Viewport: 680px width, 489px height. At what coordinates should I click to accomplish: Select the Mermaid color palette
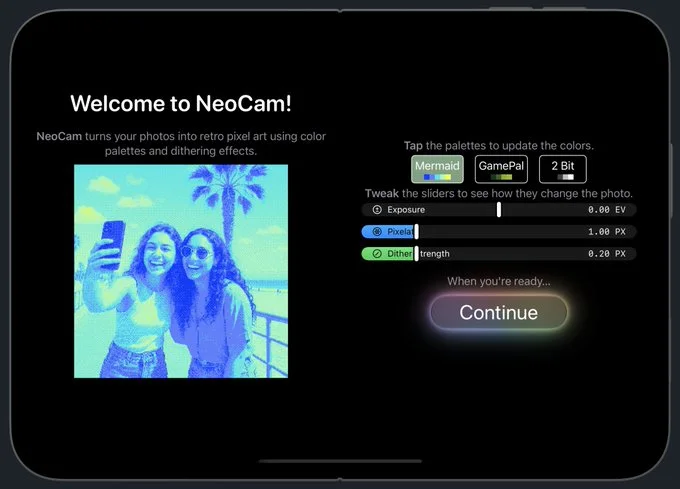coord(437,169)
